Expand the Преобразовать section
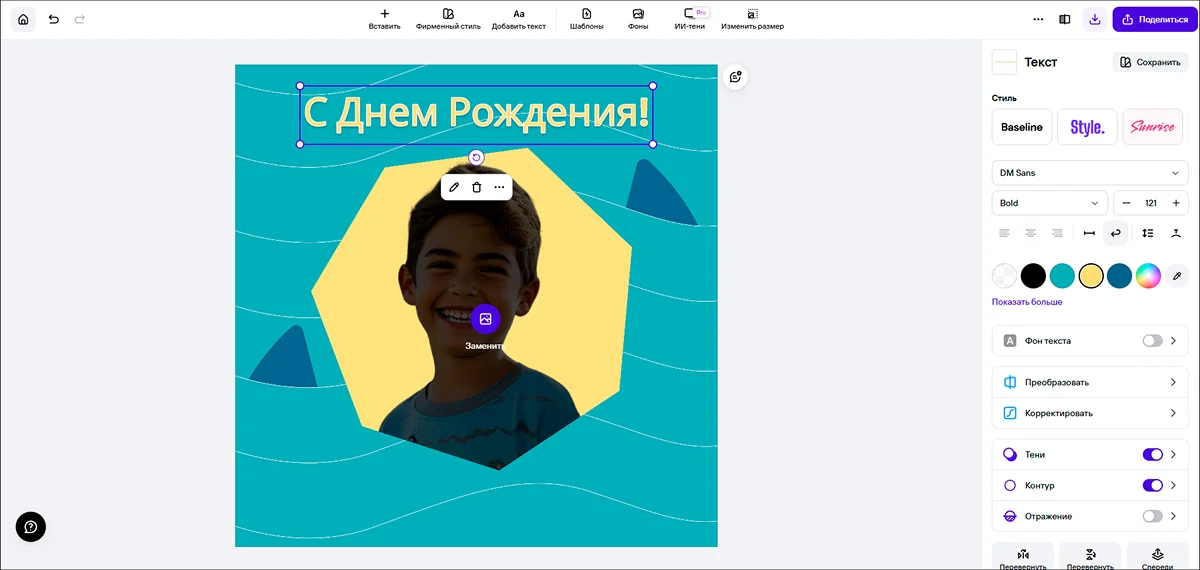Image resolution: width=1200 pixels, height=570 pixels. point(1090,382)
